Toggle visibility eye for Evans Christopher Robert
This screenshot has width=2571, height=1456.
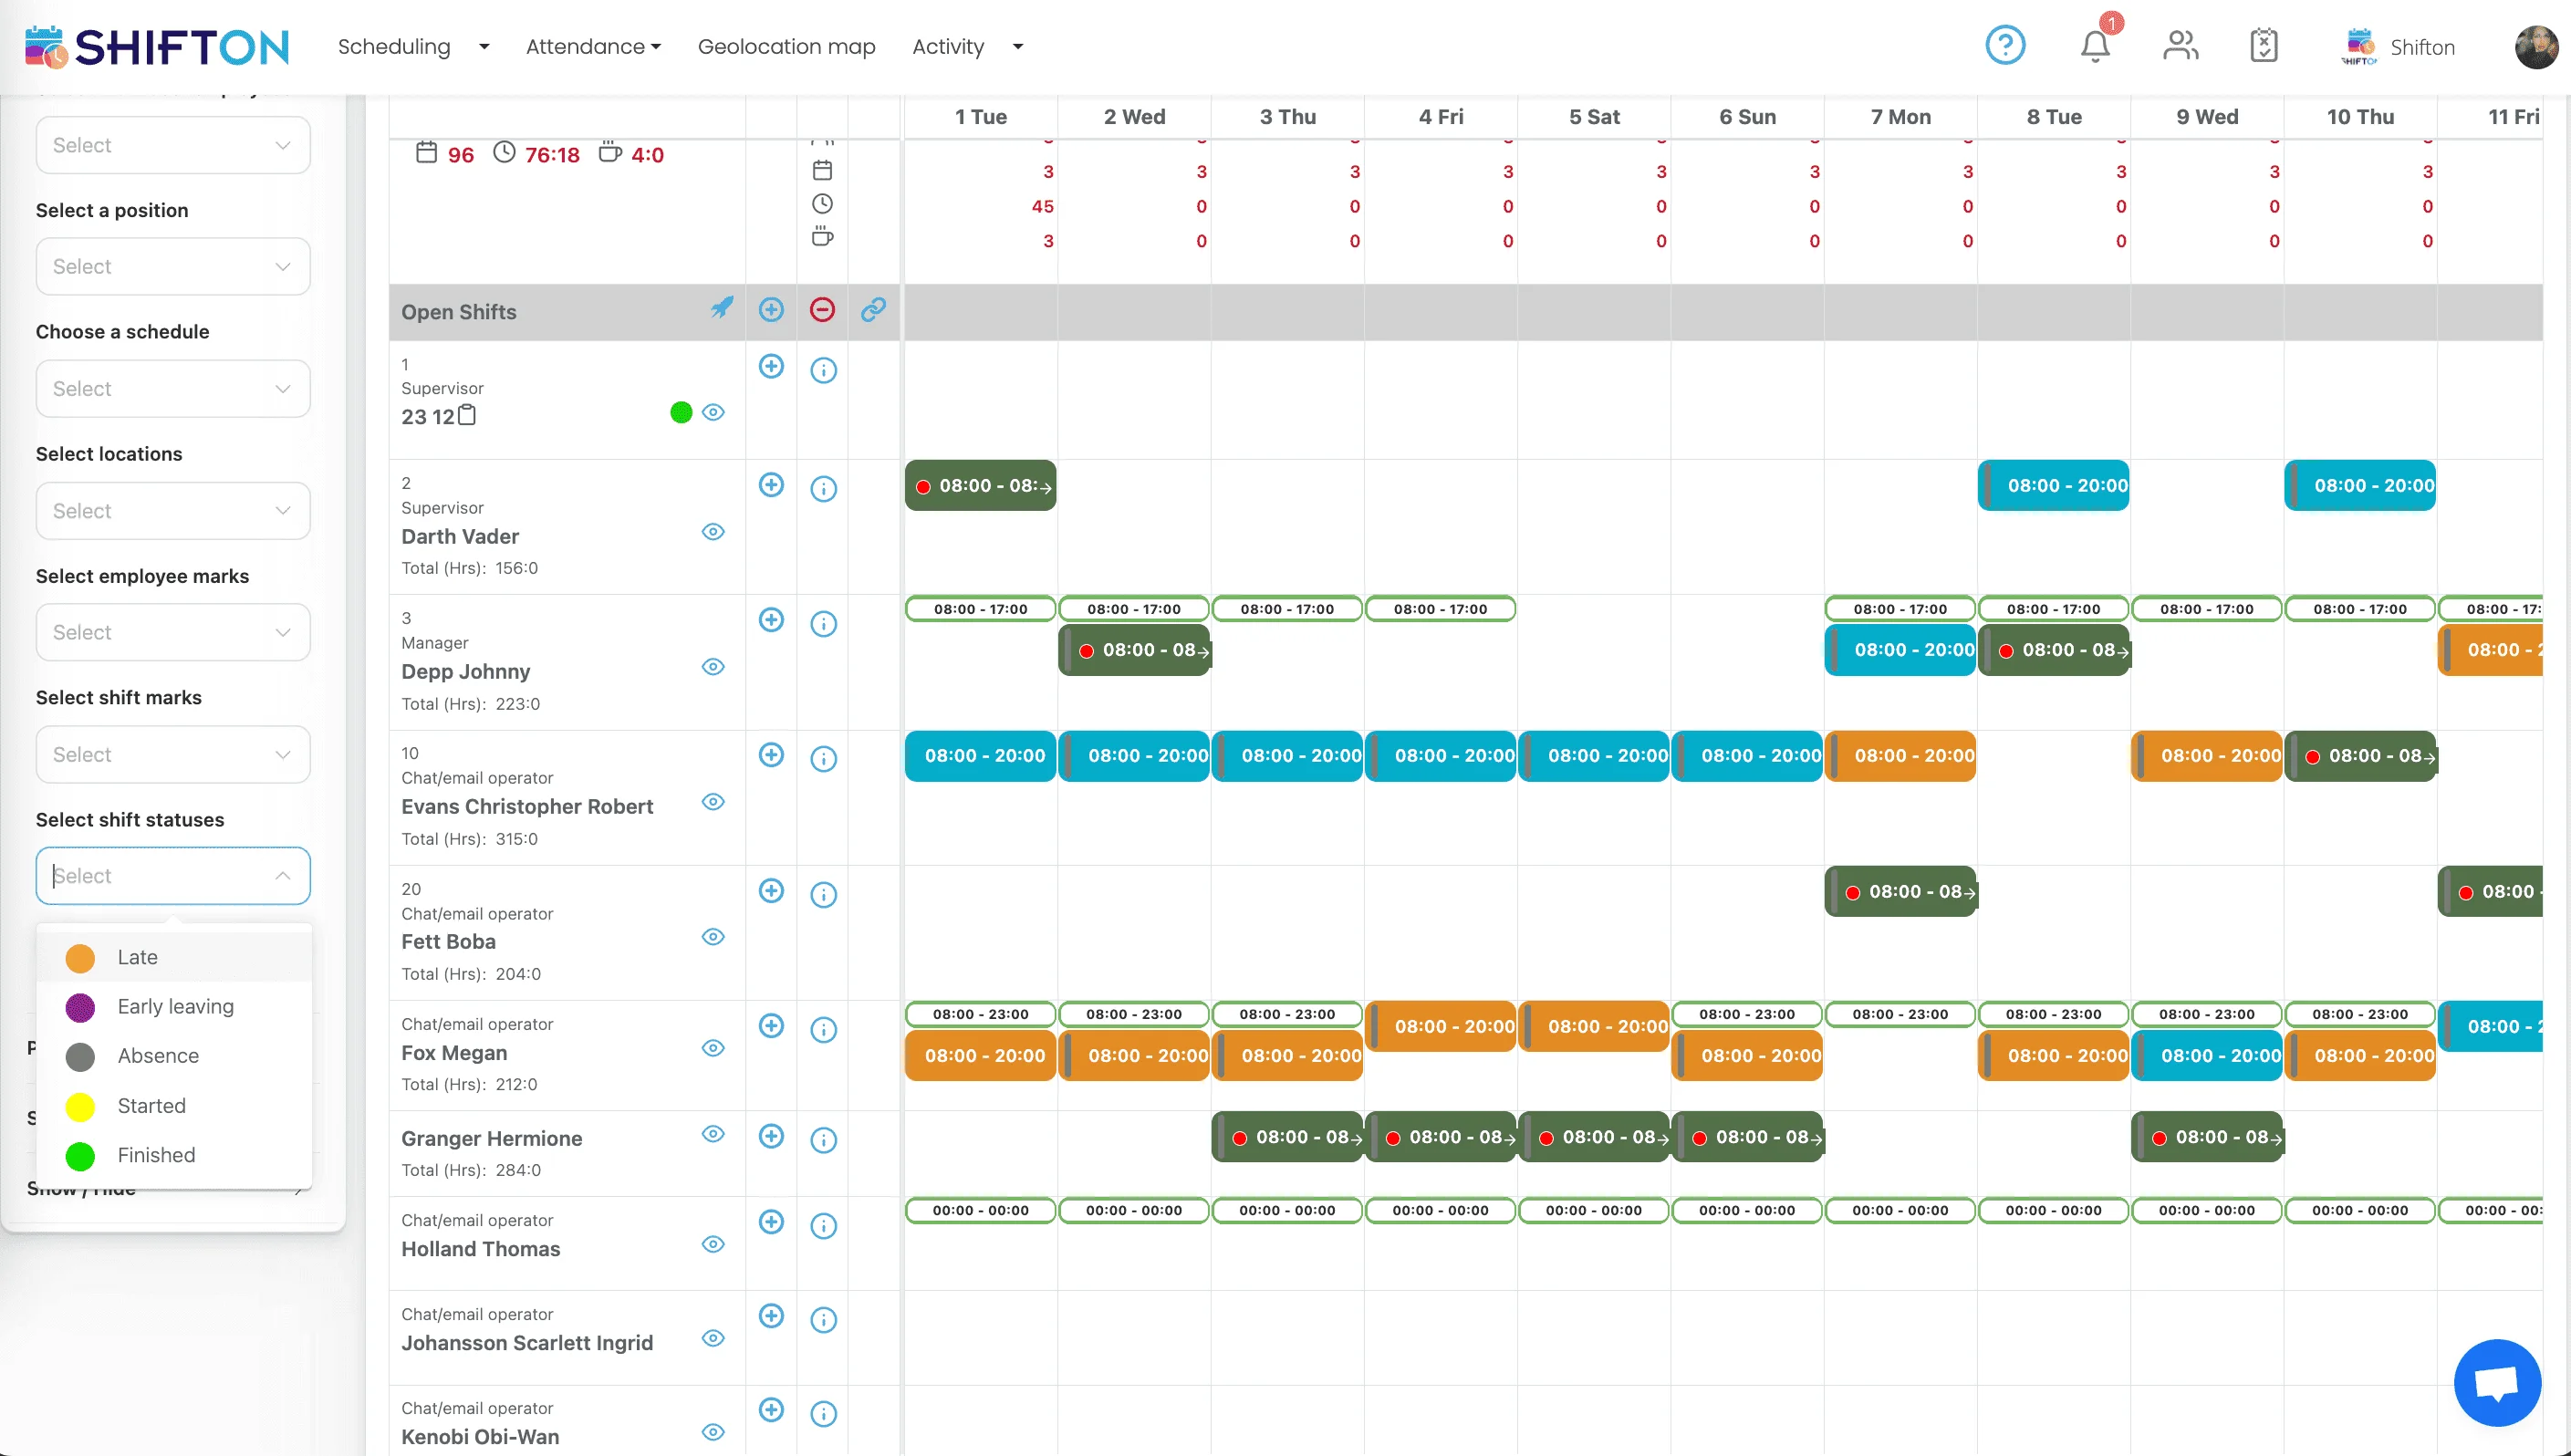point(713,802)
